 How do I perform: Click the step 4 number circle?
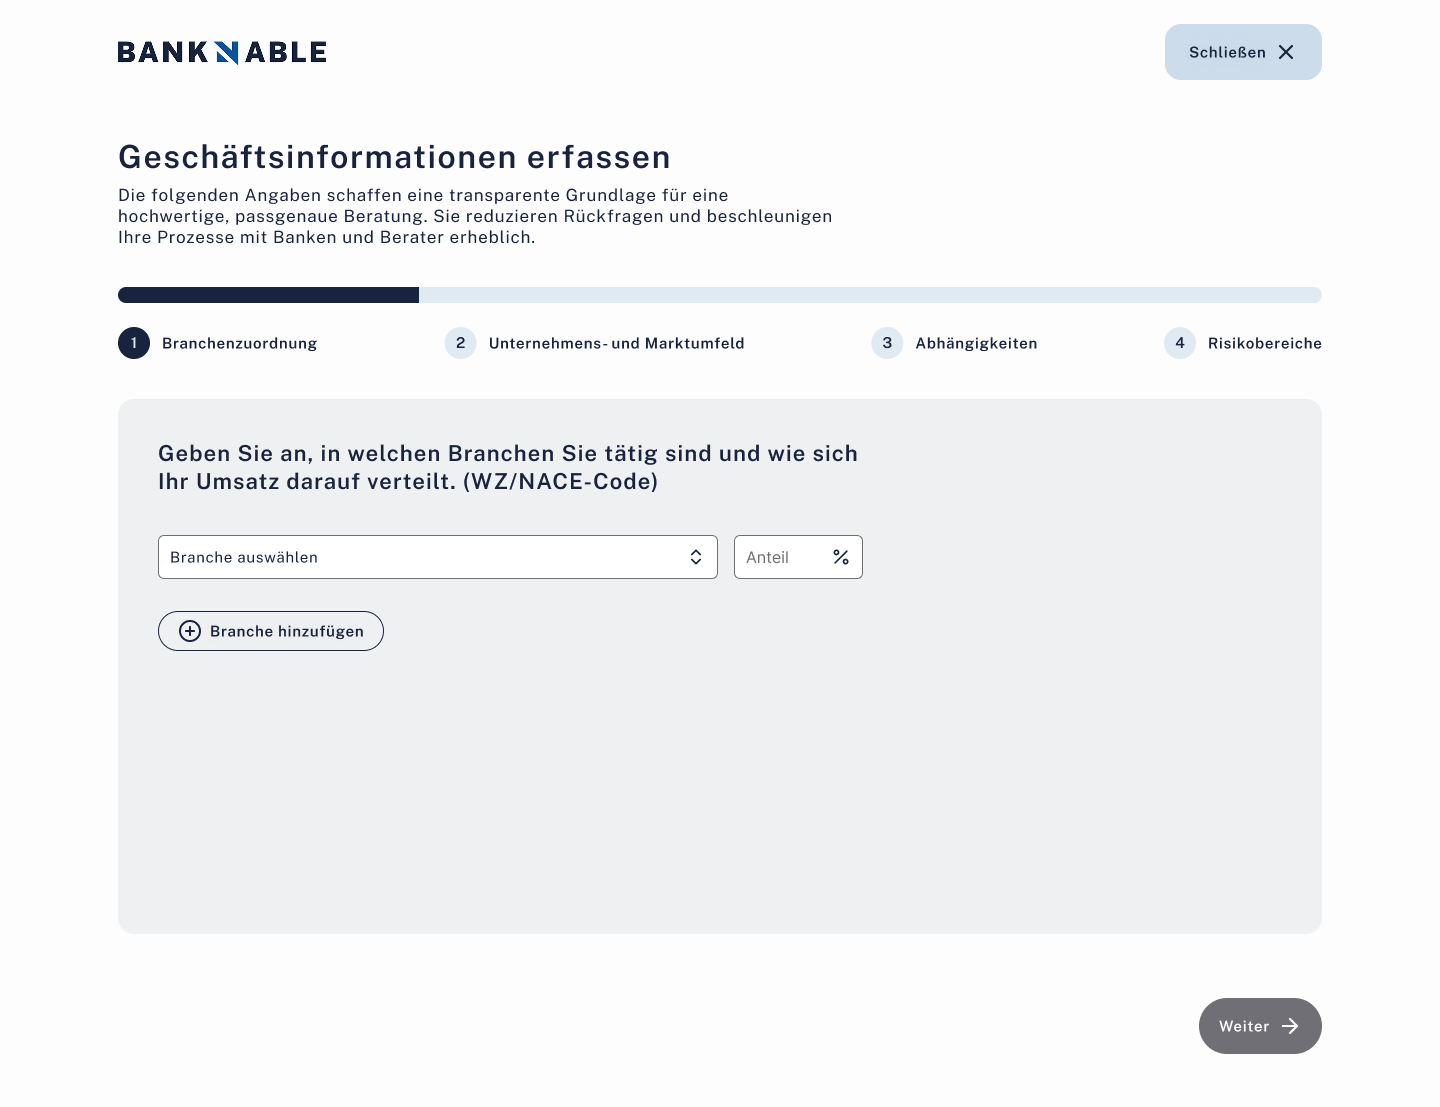[x=1180, y=343]
